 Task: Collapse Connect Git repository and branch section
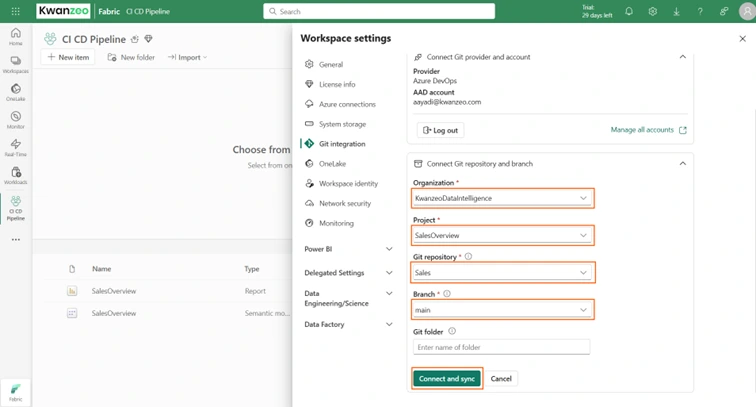point(683,163)
